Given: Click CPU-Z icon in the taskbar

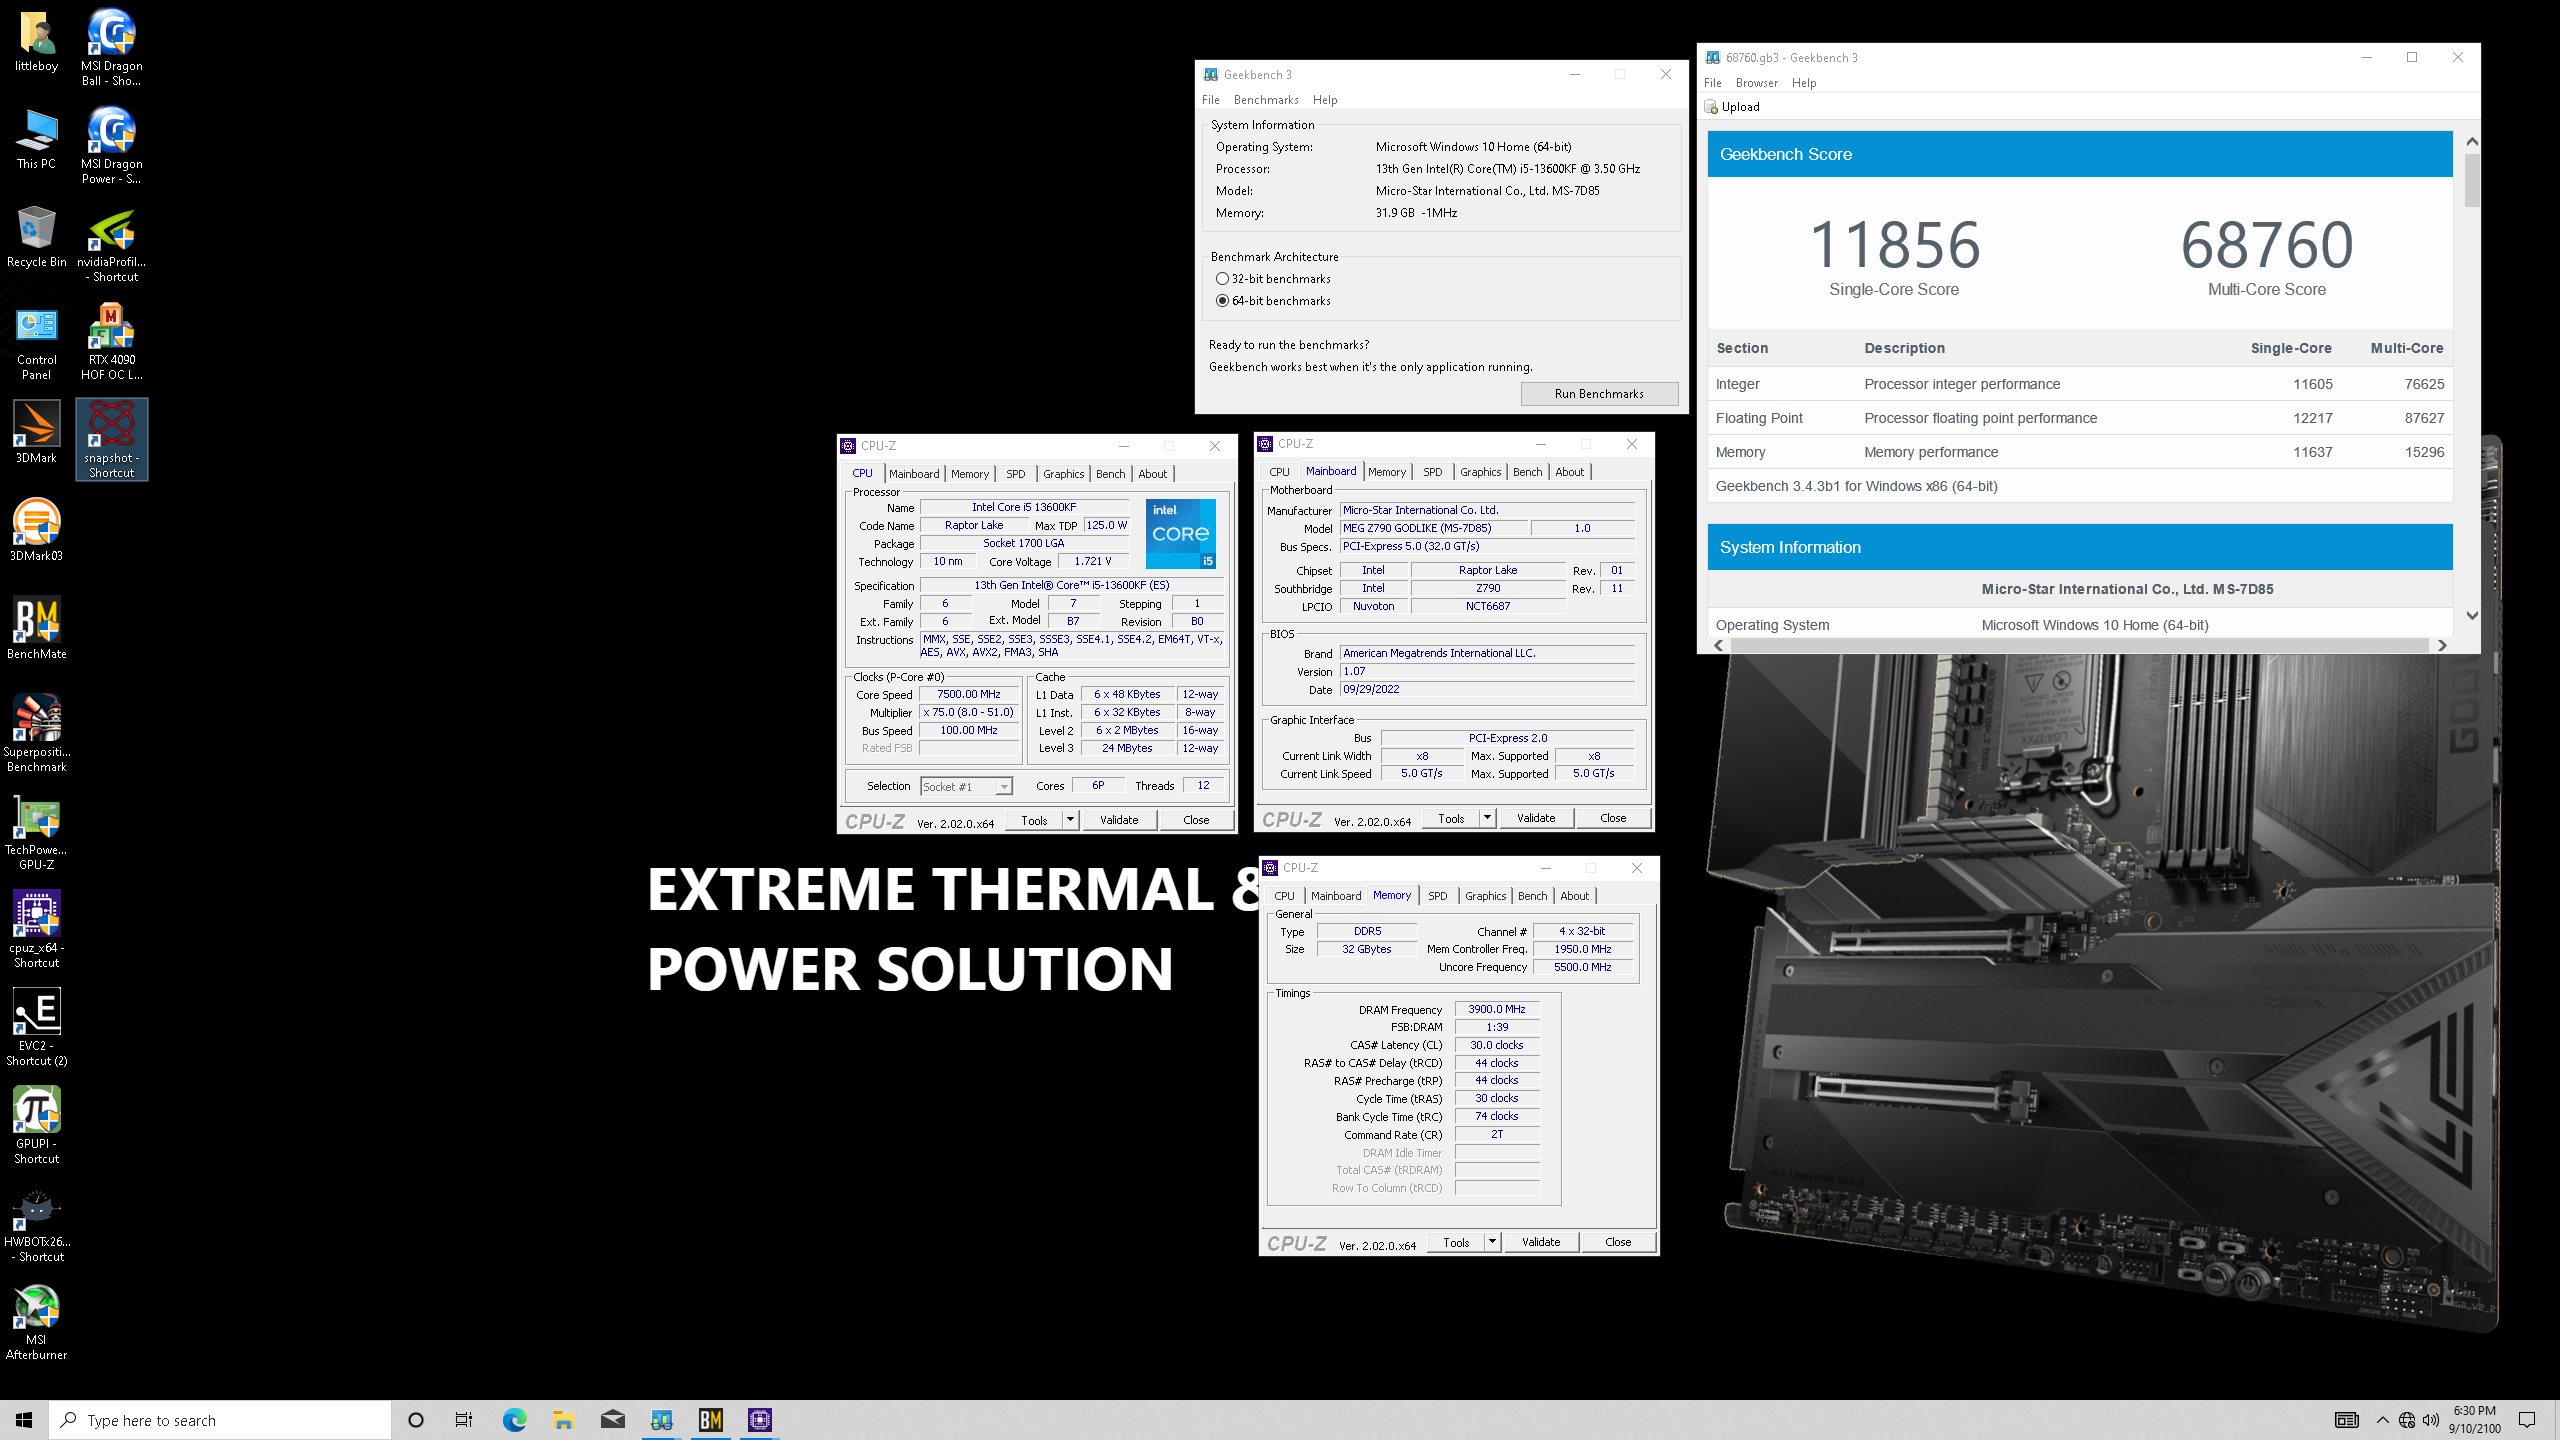Looking at the screenshot, I should (x=760, y=1420).
